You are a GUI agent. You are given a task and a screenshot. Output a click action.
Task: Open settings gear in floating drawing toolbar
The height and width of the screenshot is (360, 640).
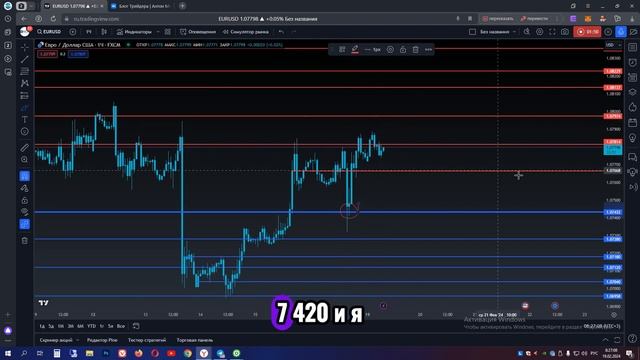click(390, 49)
